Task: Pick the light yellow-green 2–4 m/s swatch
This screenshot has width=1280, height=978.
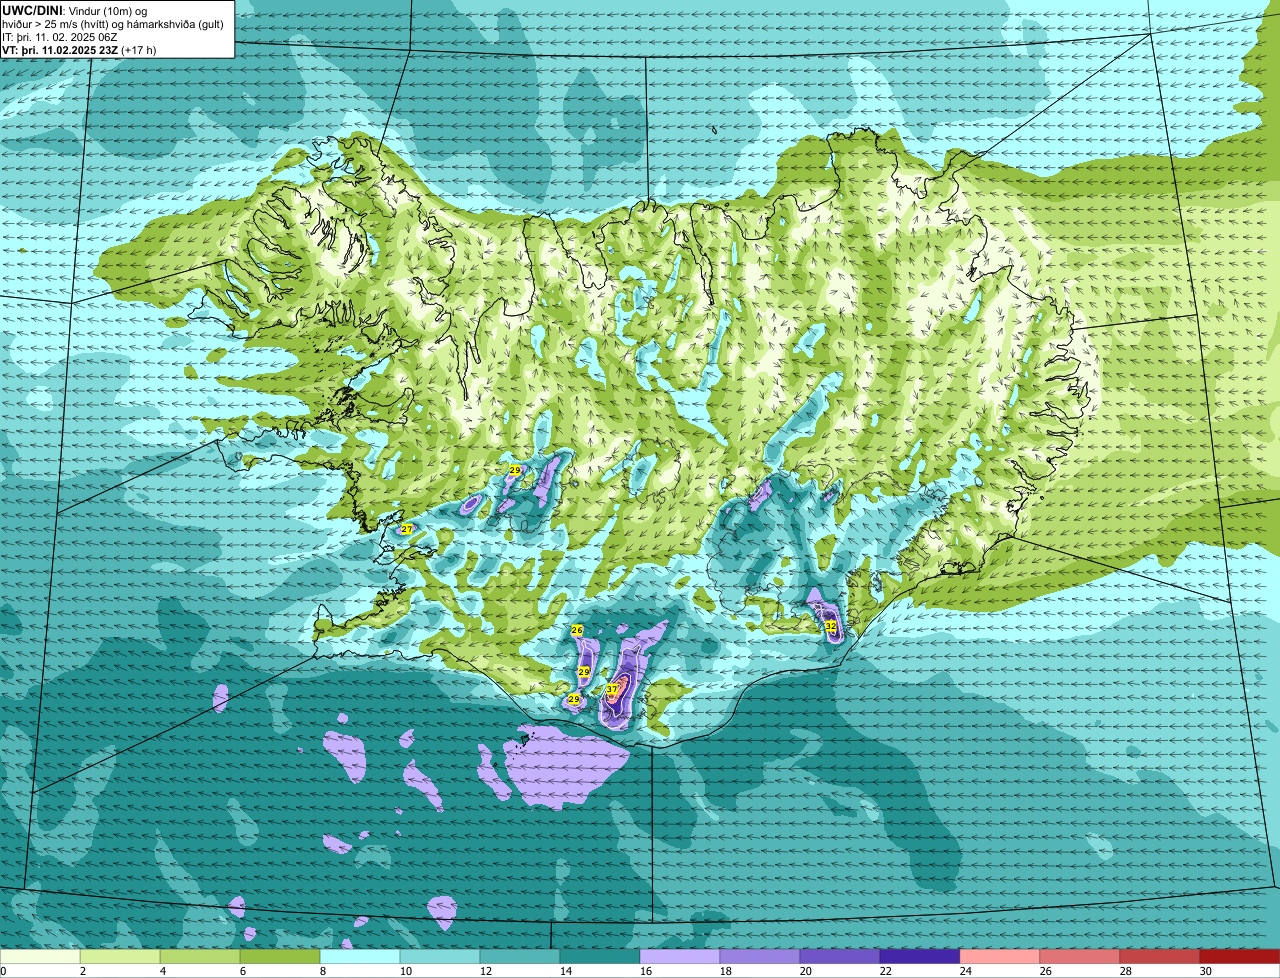Action: click(120, 957)
